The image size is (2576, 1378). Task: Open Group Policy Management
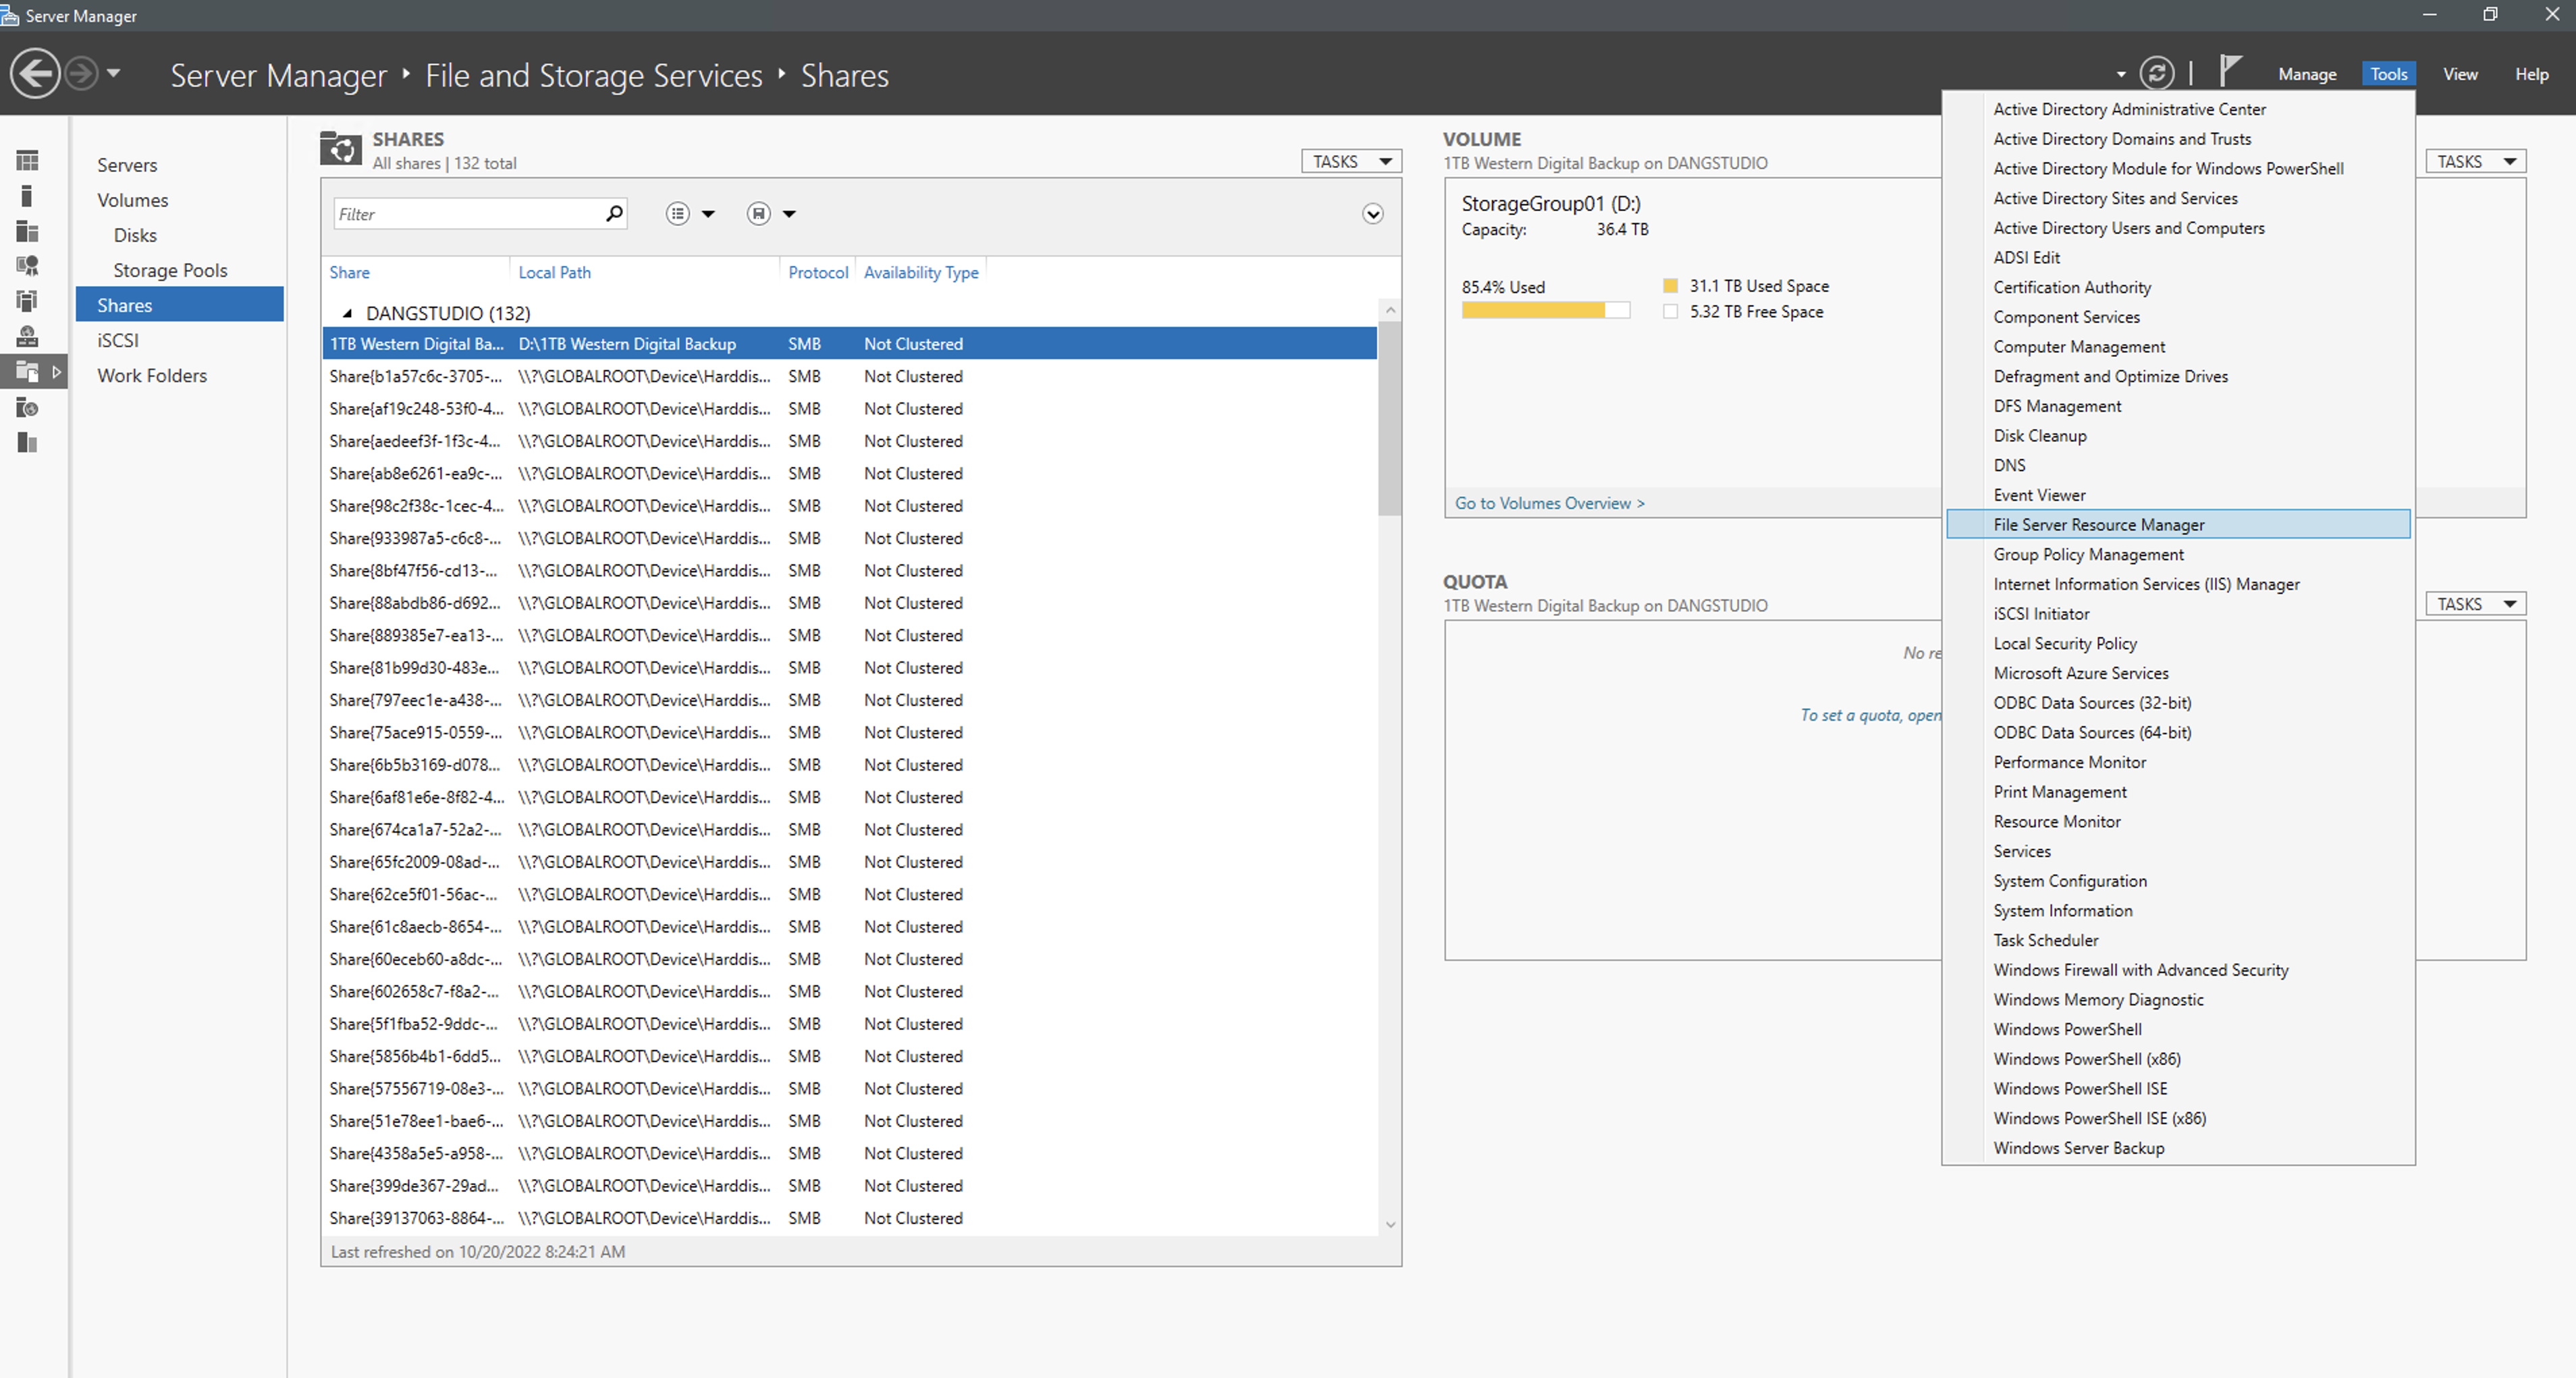2178,554
